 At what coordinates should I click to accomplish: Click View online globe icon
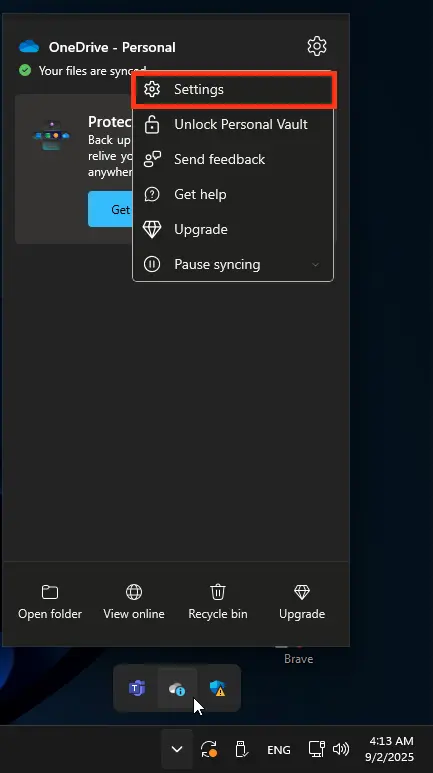point(134,591)
